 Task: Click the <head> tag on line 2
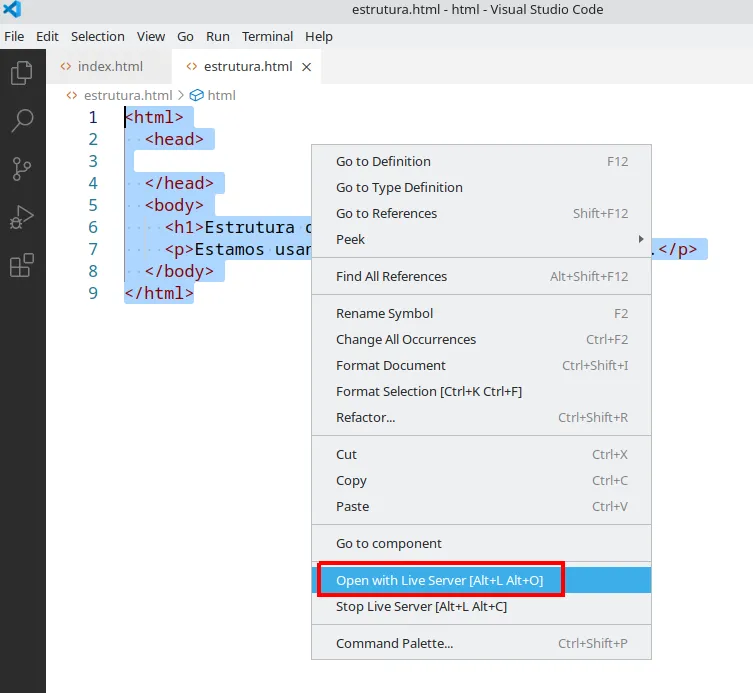[x=174, y=139]
